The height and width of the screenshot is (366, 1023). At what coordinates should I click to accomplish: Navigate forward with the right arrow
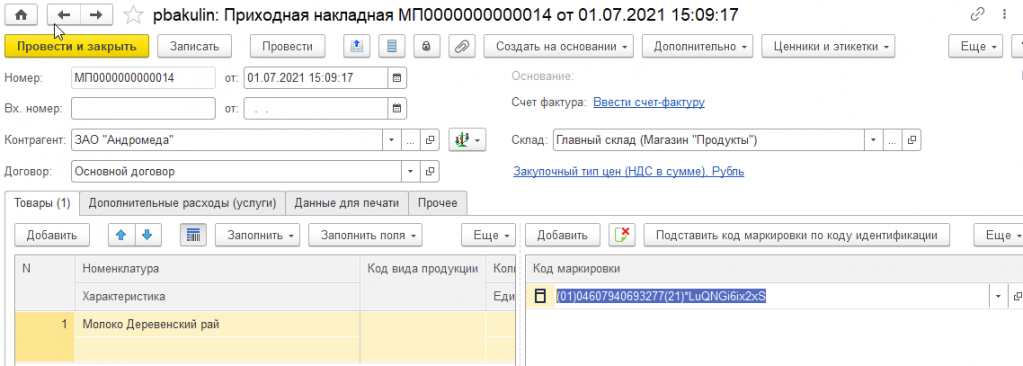(x=96, y=14)
